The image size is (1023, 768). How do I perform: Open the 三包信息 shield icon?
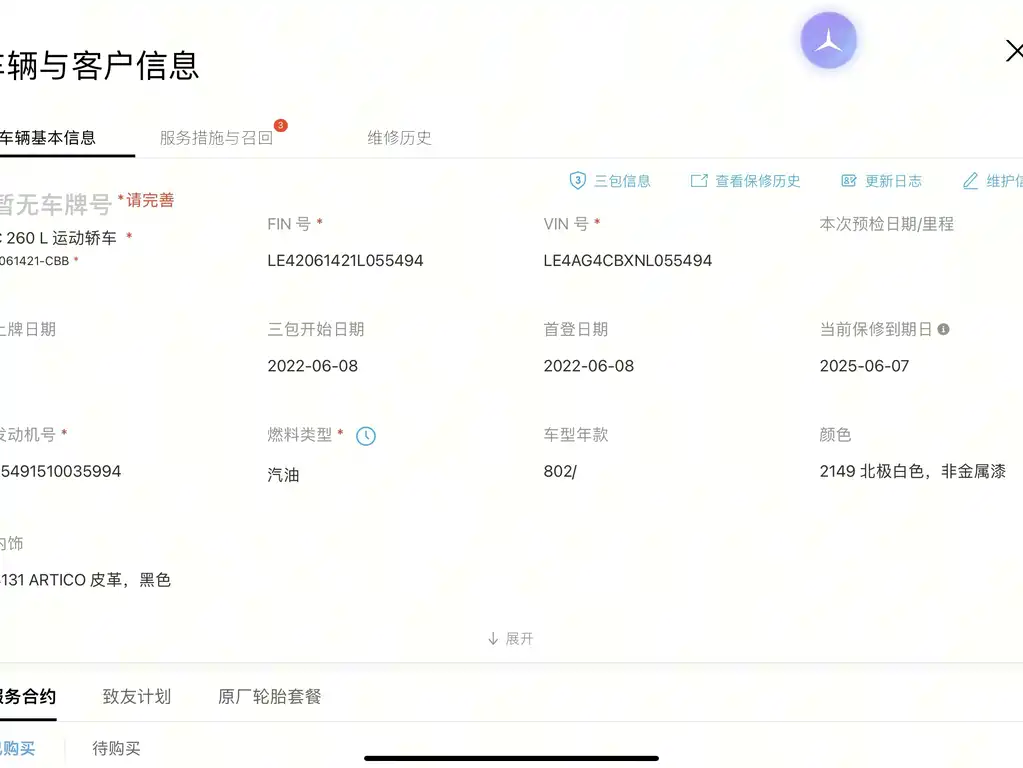(x=577, y=181)
